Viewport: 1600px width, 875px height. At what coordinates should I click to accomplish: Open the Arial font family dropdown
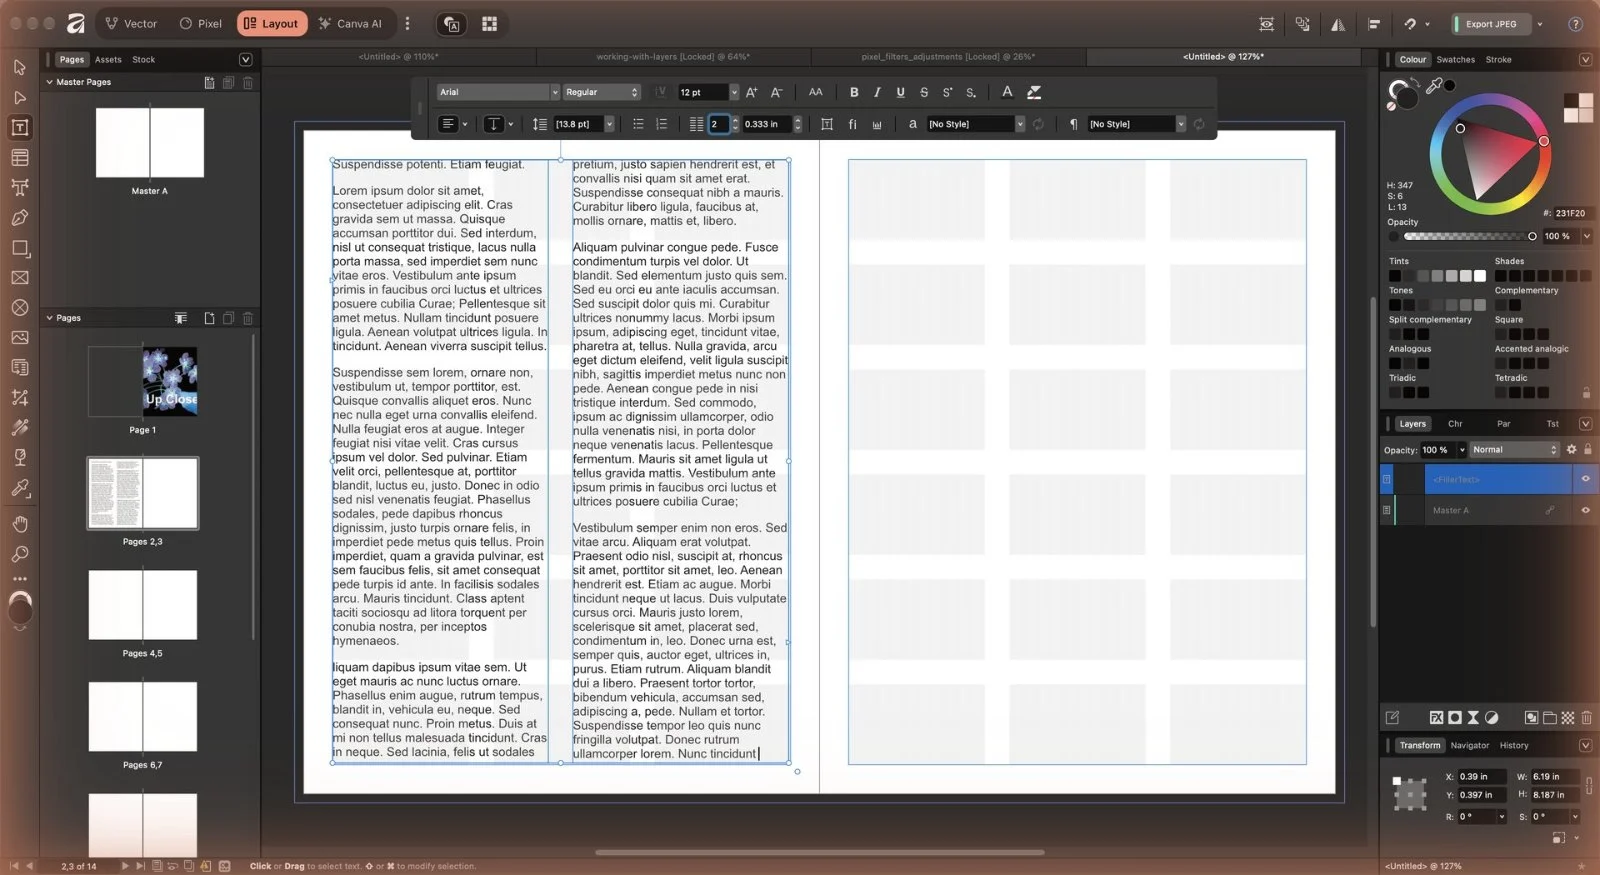pos(498,92)
